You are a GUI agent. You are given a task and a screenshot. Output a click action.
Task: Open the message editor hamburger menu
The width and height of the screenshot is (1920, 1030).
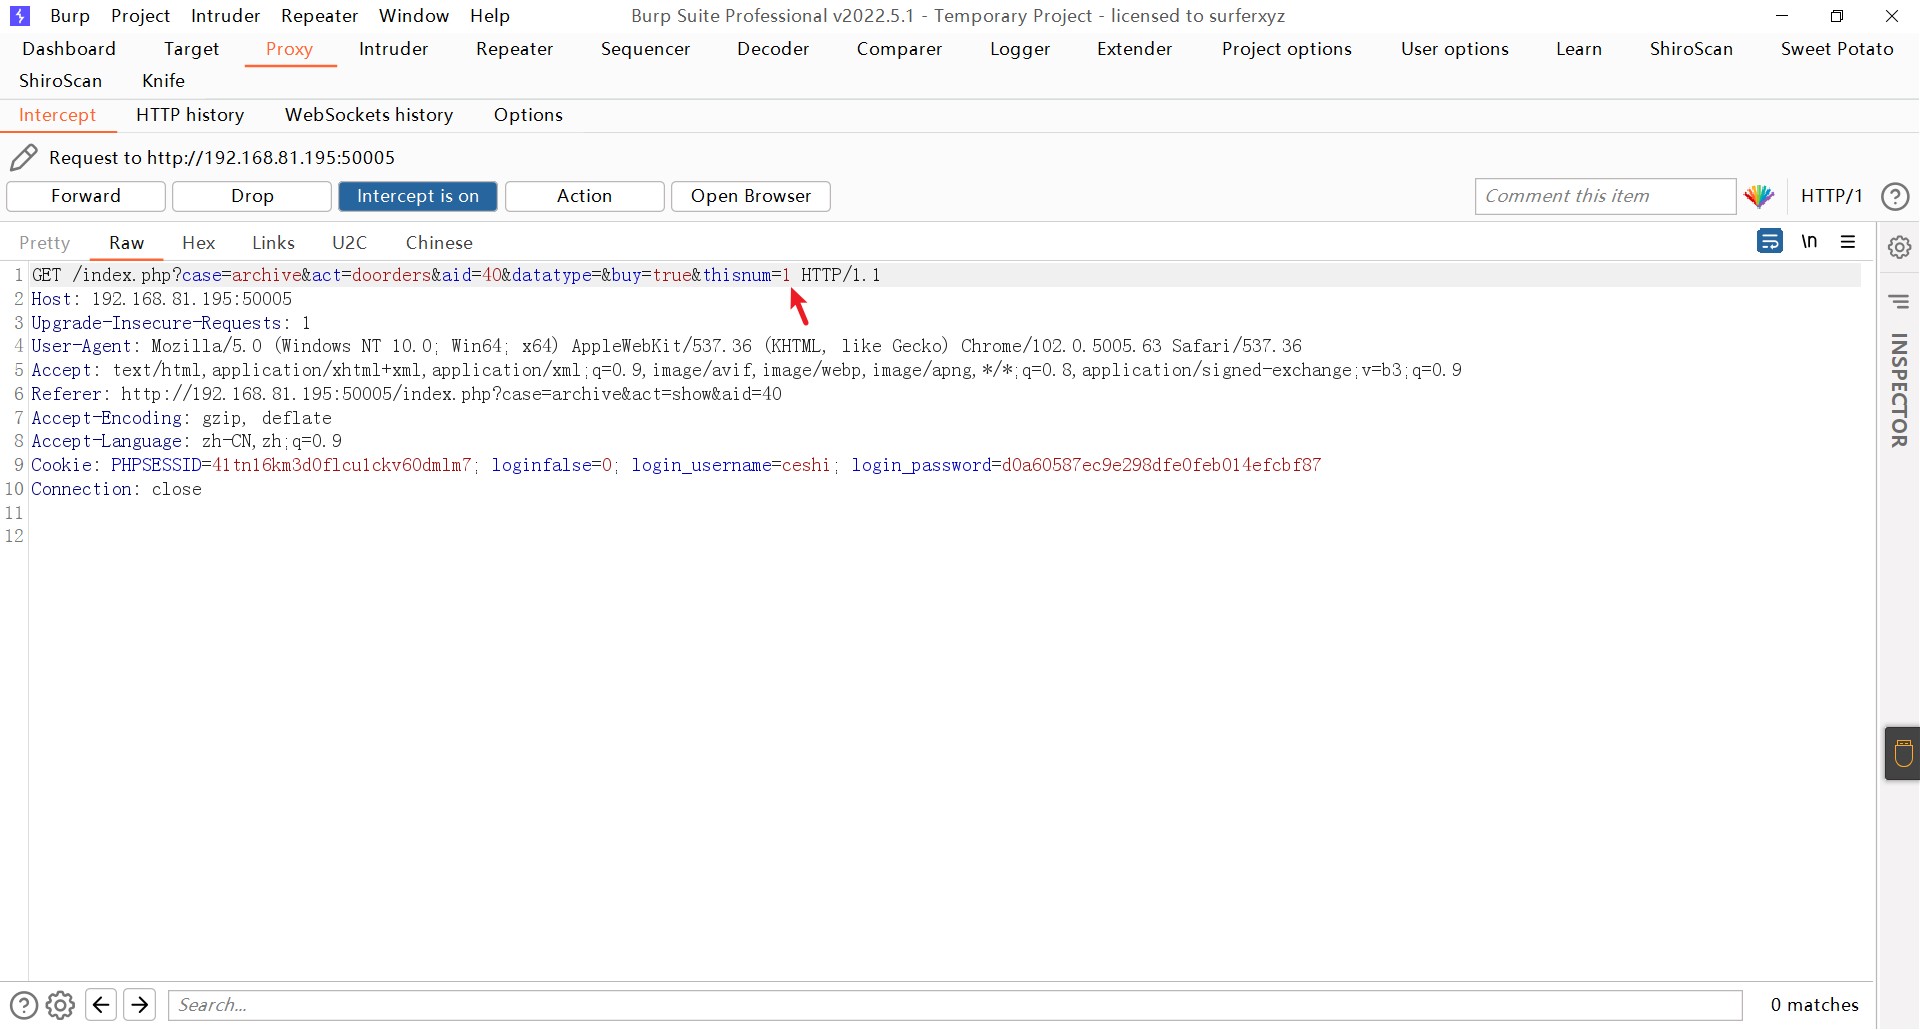point(1848,242)
